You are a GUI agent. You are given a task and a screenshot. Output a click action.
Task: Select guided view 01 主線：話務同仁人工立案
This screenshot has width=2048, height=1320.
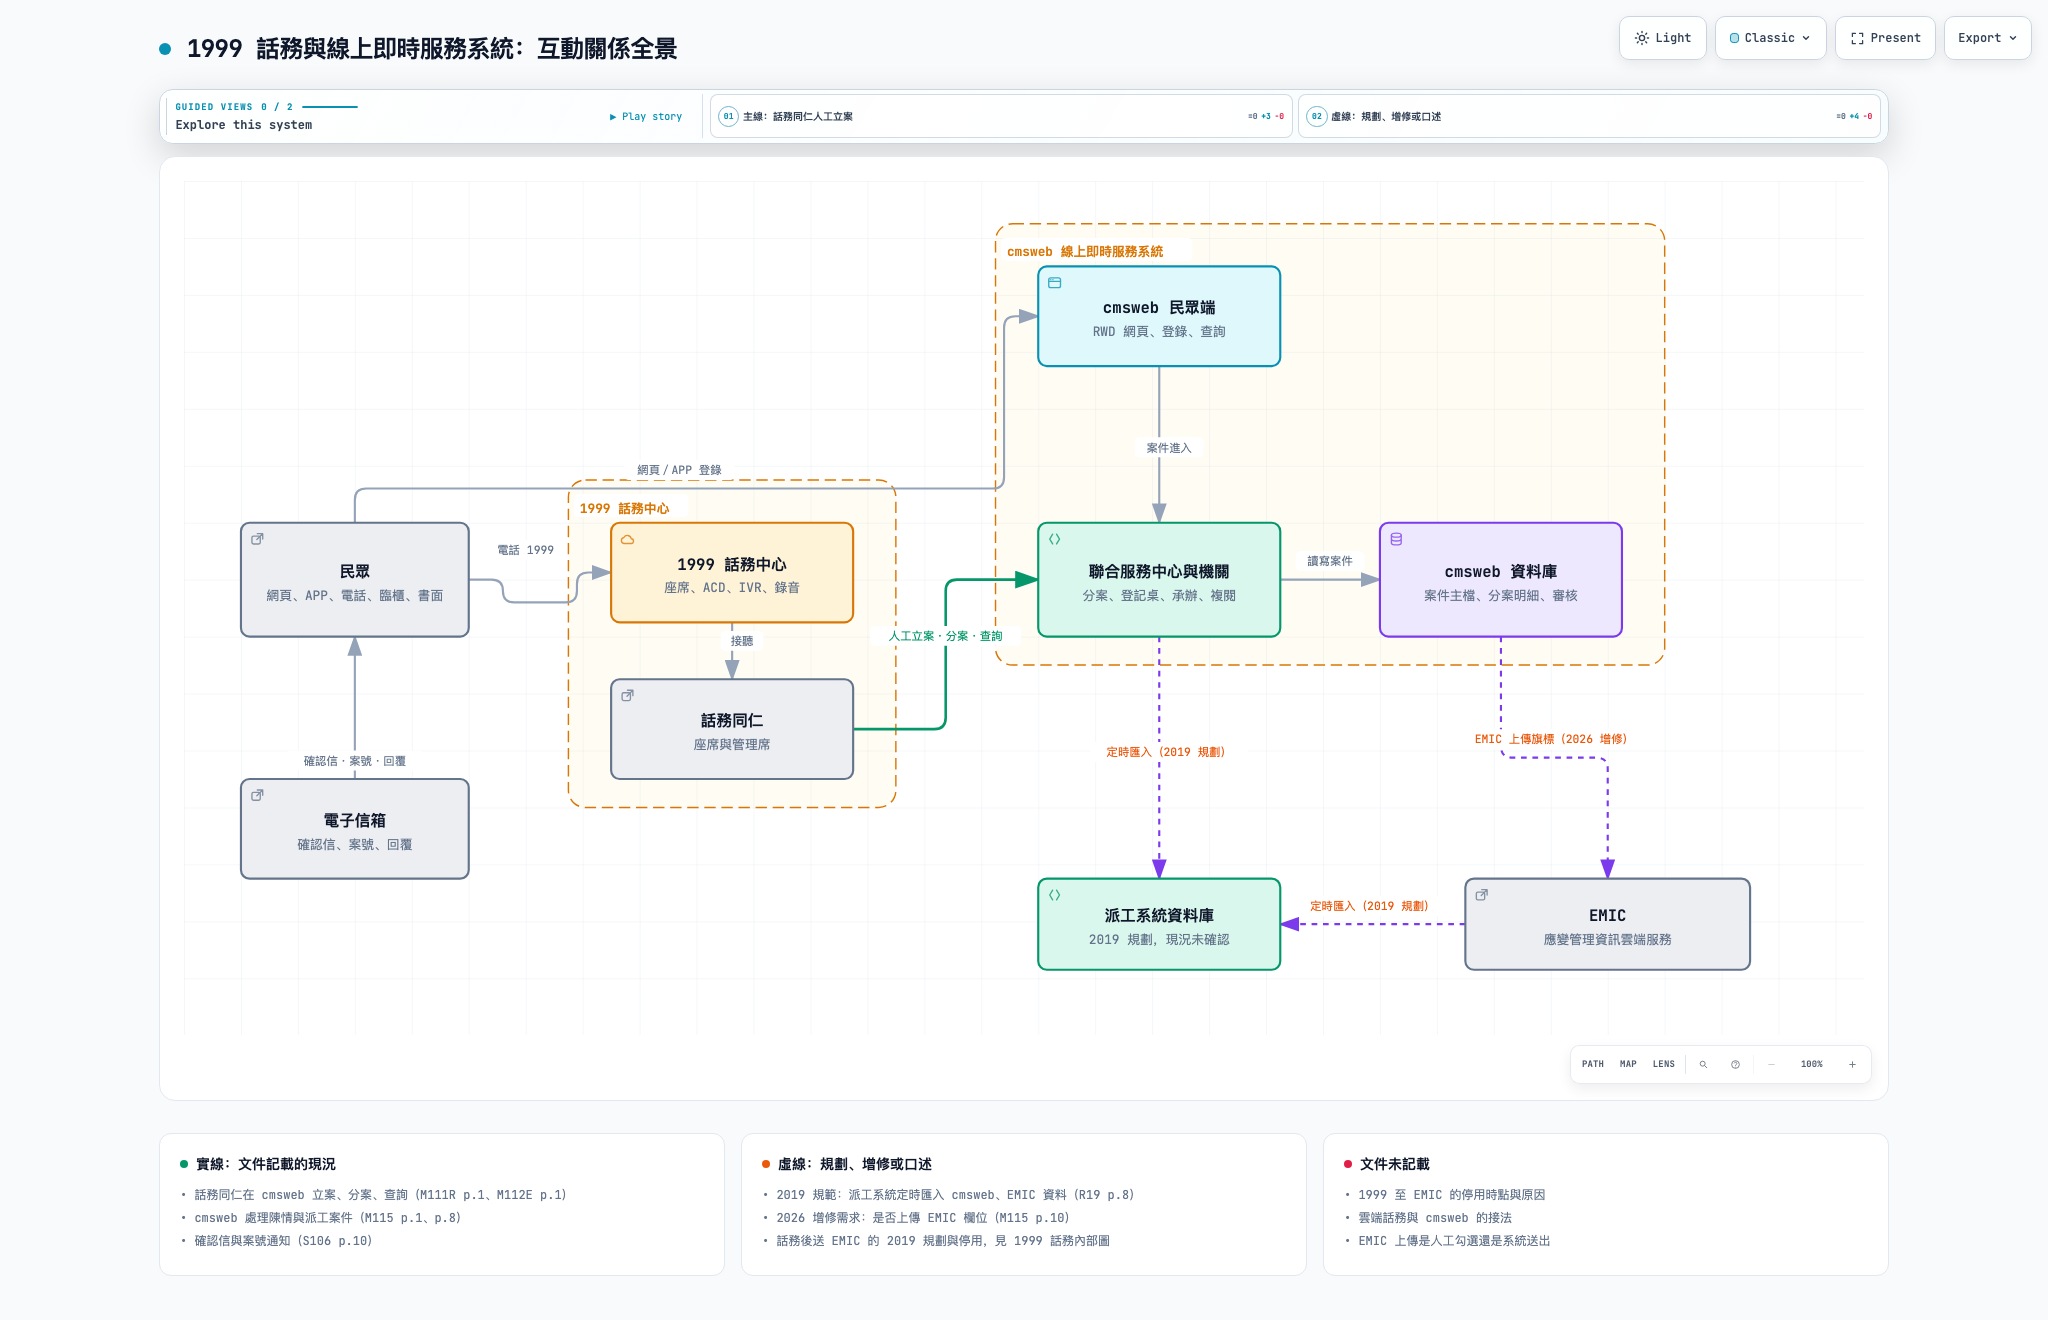pyautogui.click(x=1001, y=116)
